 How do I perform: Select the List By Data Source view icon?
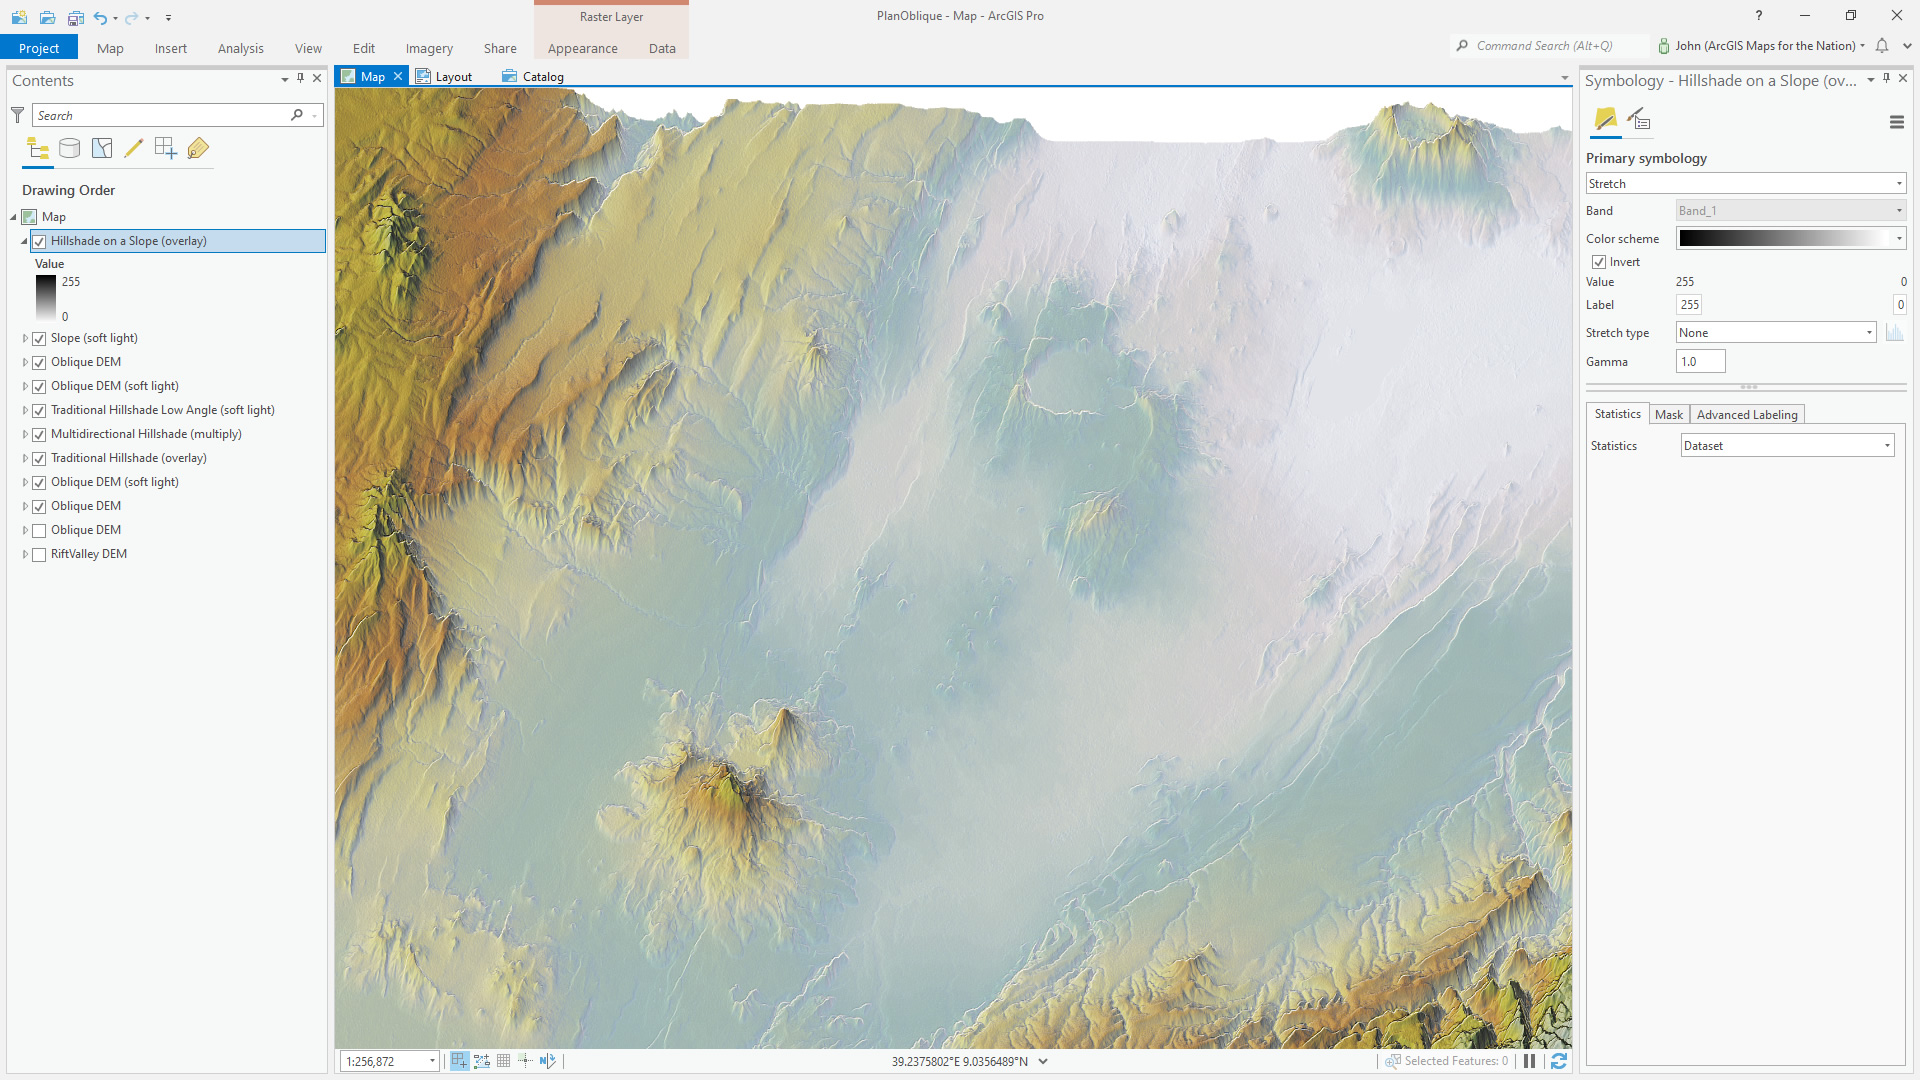(69, 148)
